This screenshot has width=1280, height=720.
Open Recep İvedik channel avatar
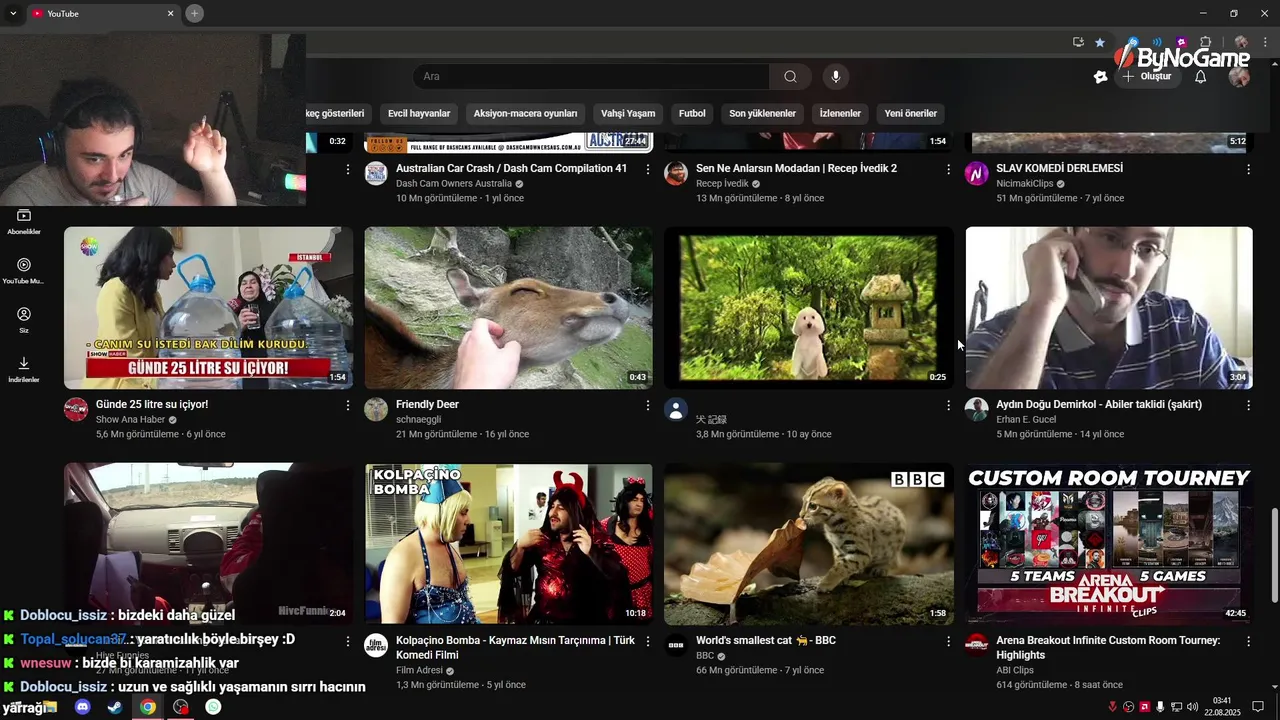tap(676, 173)
